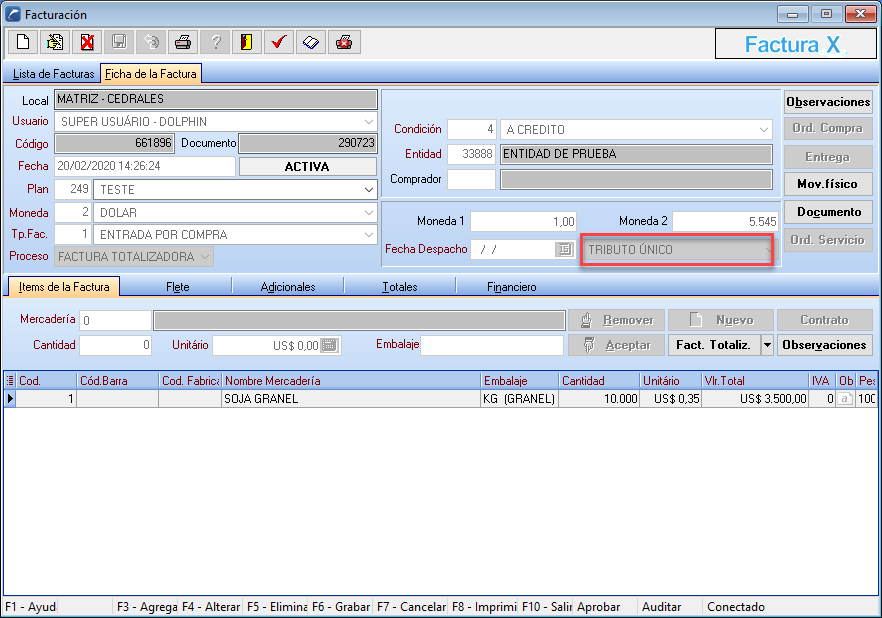Viewport: 882px width, 618px height.
Task: Open the Fecha Despacho calendar icon
Action: (564, 249)
